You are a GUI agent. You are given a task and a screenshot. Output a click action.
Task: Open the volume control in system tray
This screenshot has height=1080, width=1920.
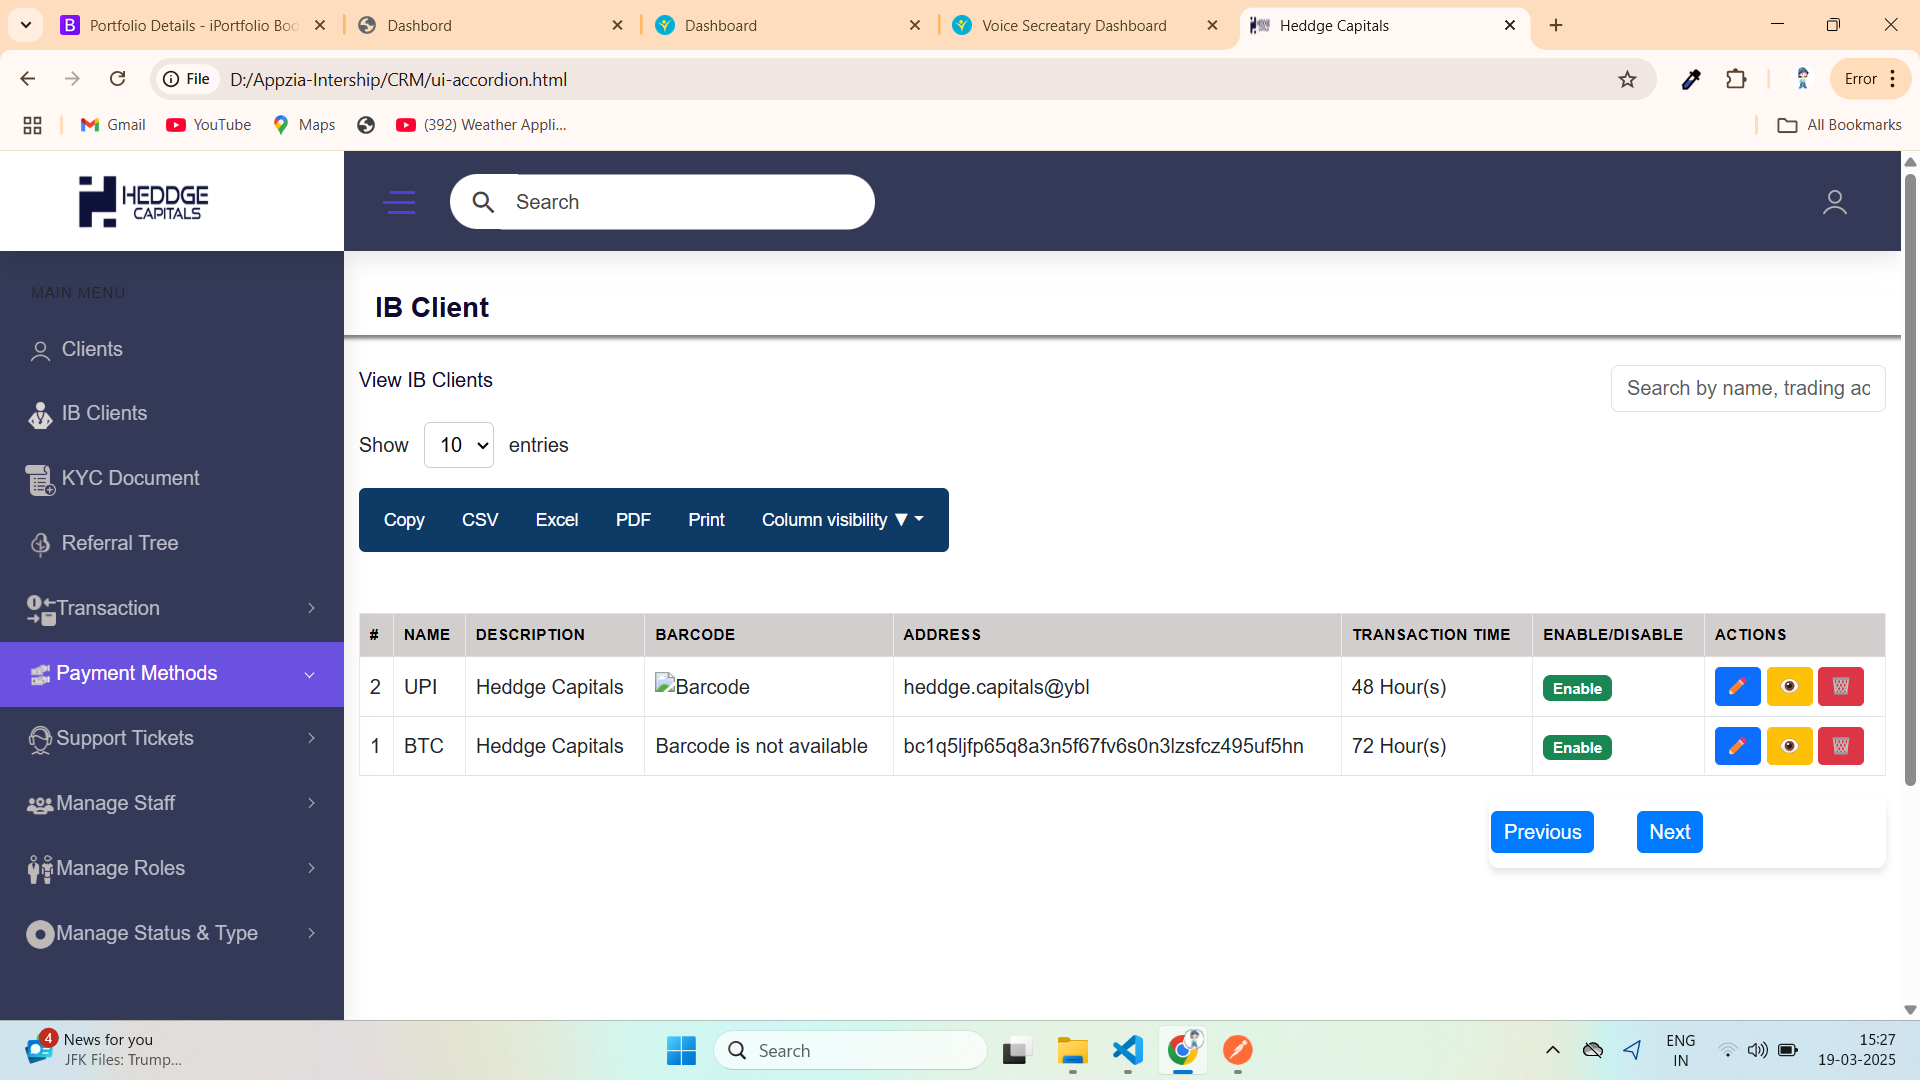(x=1757, y=1050)
